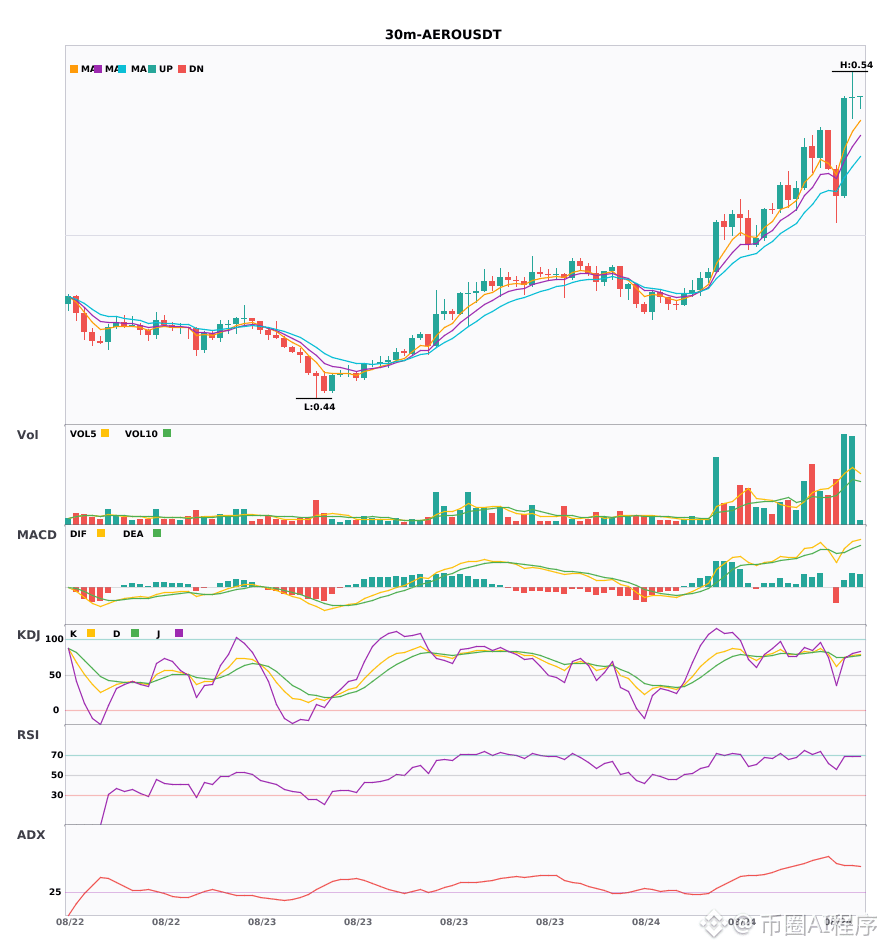Click the cyan MA legend swatch
Viewport: 885px width, 950px height.
122,69
